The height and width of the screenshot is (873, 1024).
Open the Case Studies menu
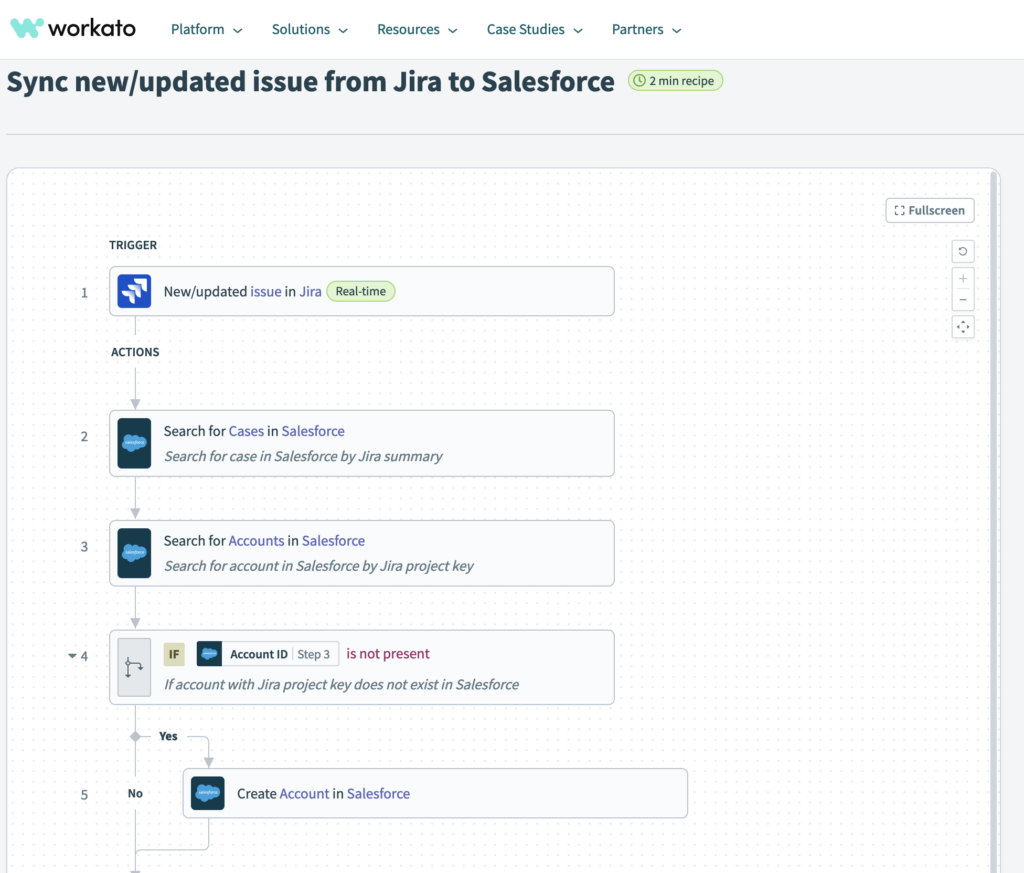click(x=534, y=30)
